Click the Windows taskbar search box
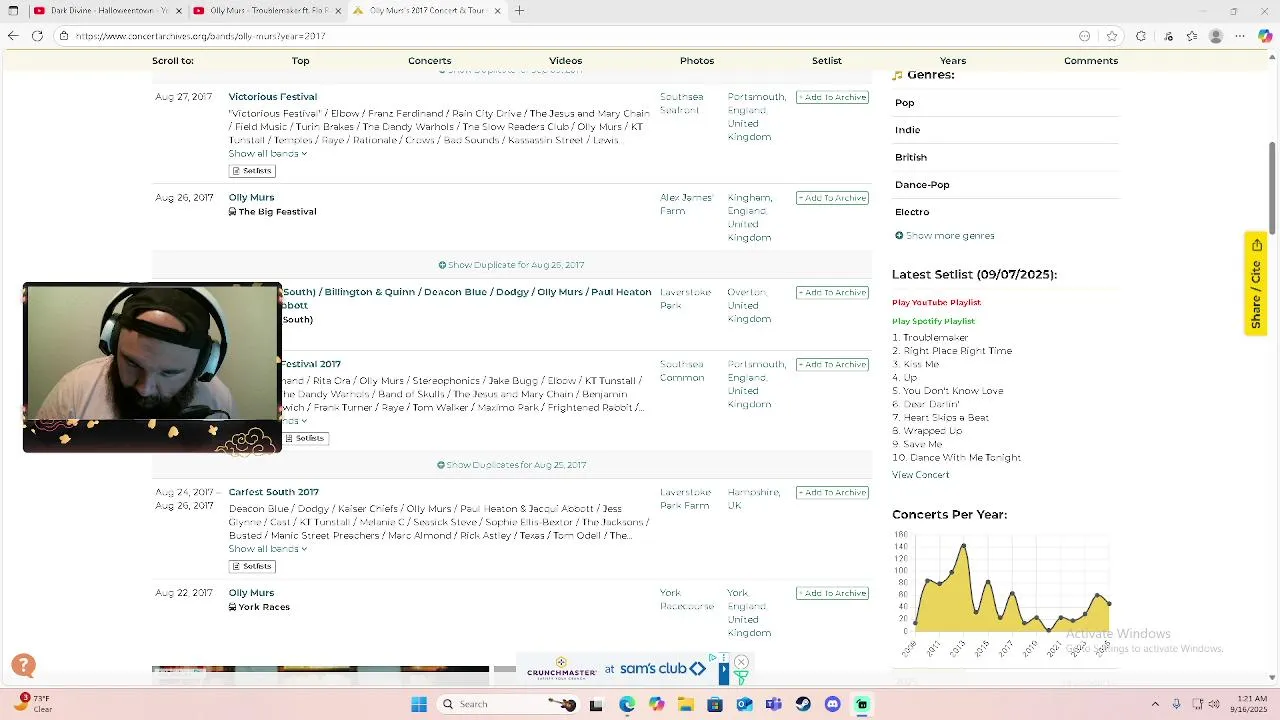The width and height of the screenshot is (1280, 720). (510, 704)
